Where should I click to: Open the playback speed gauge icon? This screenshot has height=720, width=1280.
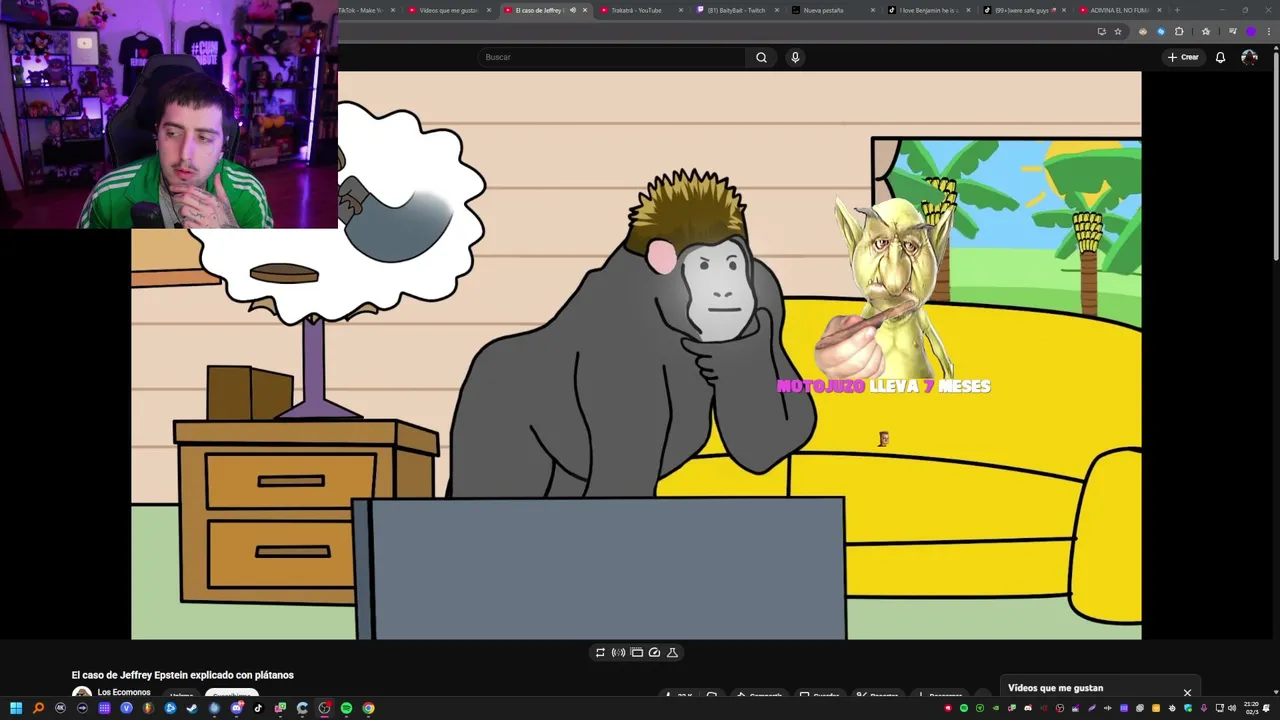click(x=654, y=652)
